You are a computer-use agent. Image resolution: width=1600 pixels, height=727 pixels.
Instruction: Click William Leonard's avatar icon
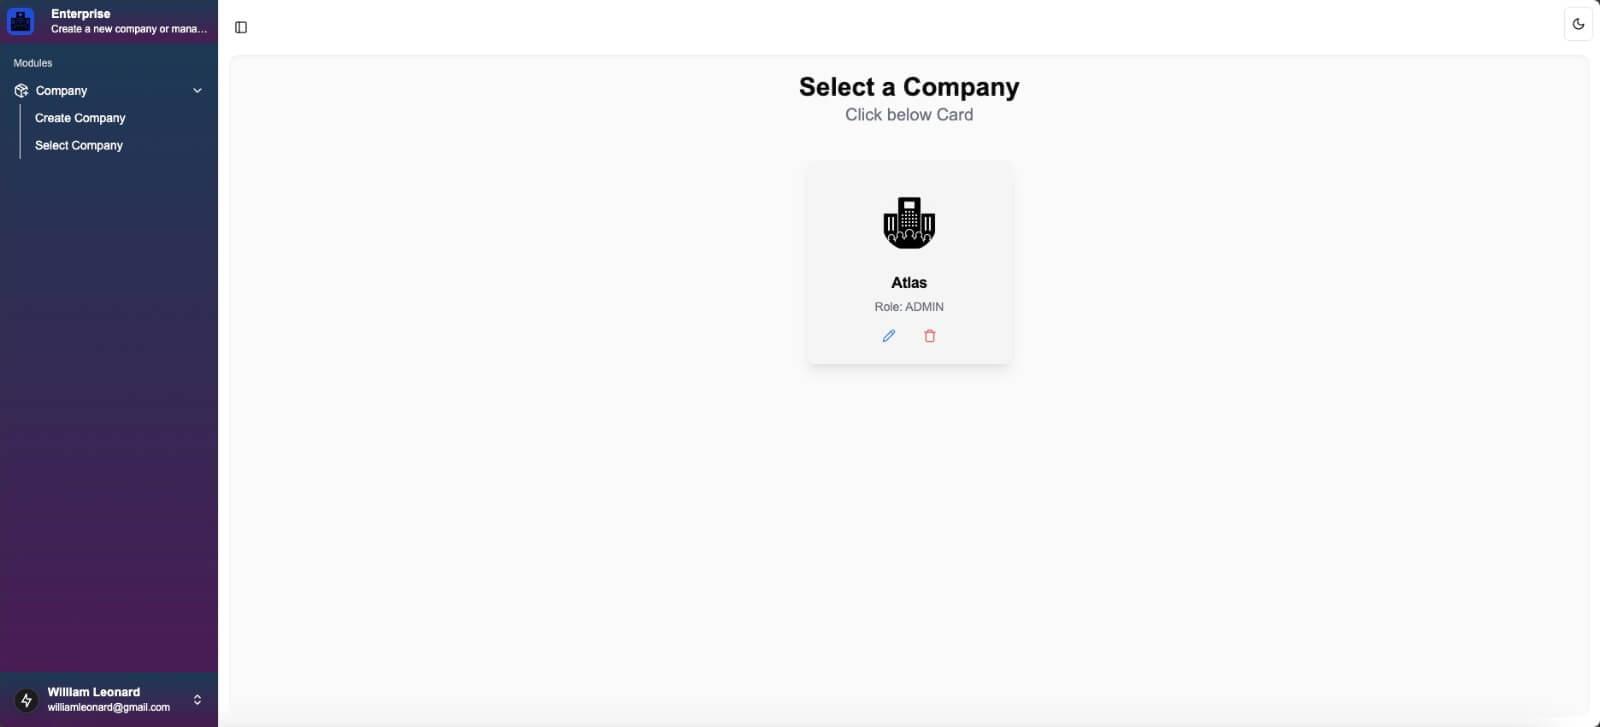pos(27,698)
